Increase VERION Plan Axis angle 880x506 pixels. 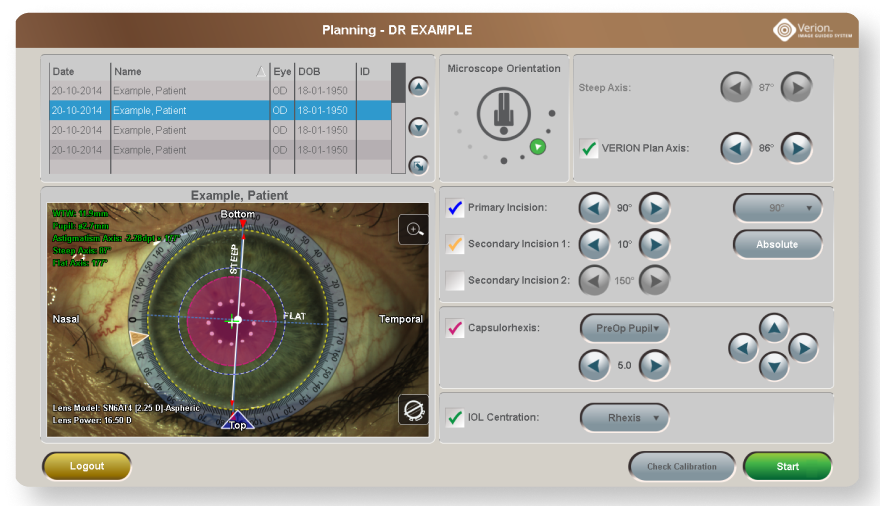point(796,148)
